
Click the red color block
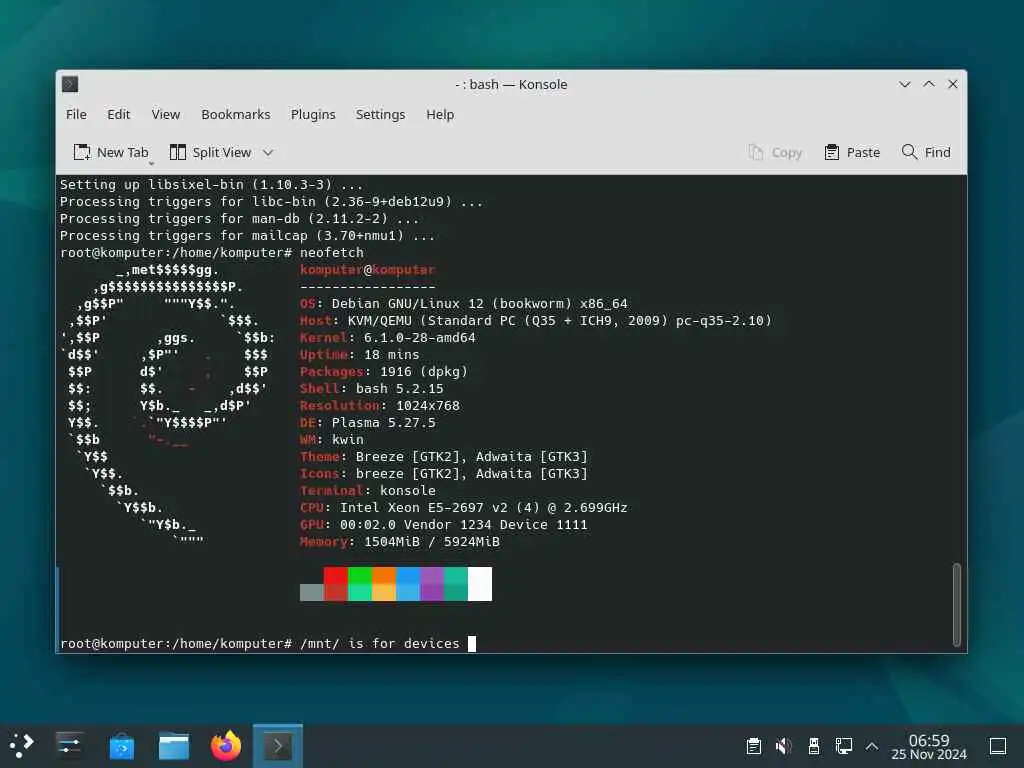click(x=336, y=584)
